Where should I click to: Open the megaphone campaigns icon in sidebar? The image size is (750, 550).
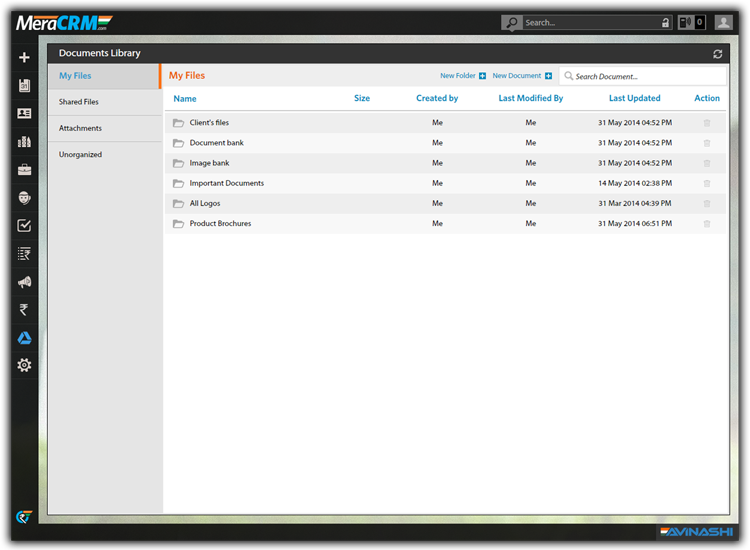pos(24,282)
